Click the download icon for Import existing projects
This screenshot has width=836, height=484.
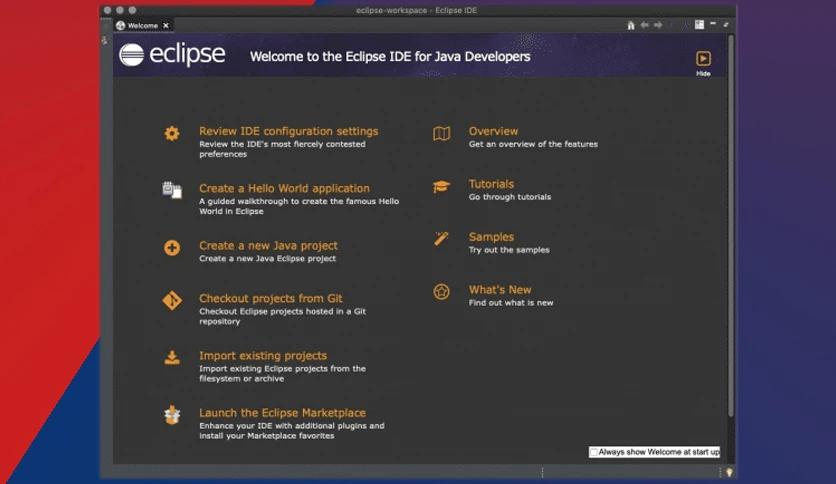click(172, 358)
